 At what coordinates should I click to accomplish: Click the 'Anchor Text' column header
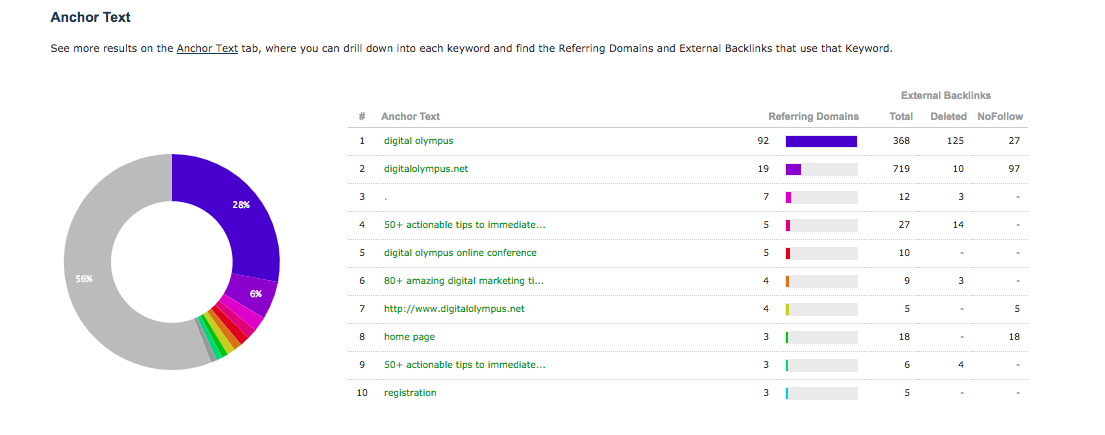tap(410, 116)
